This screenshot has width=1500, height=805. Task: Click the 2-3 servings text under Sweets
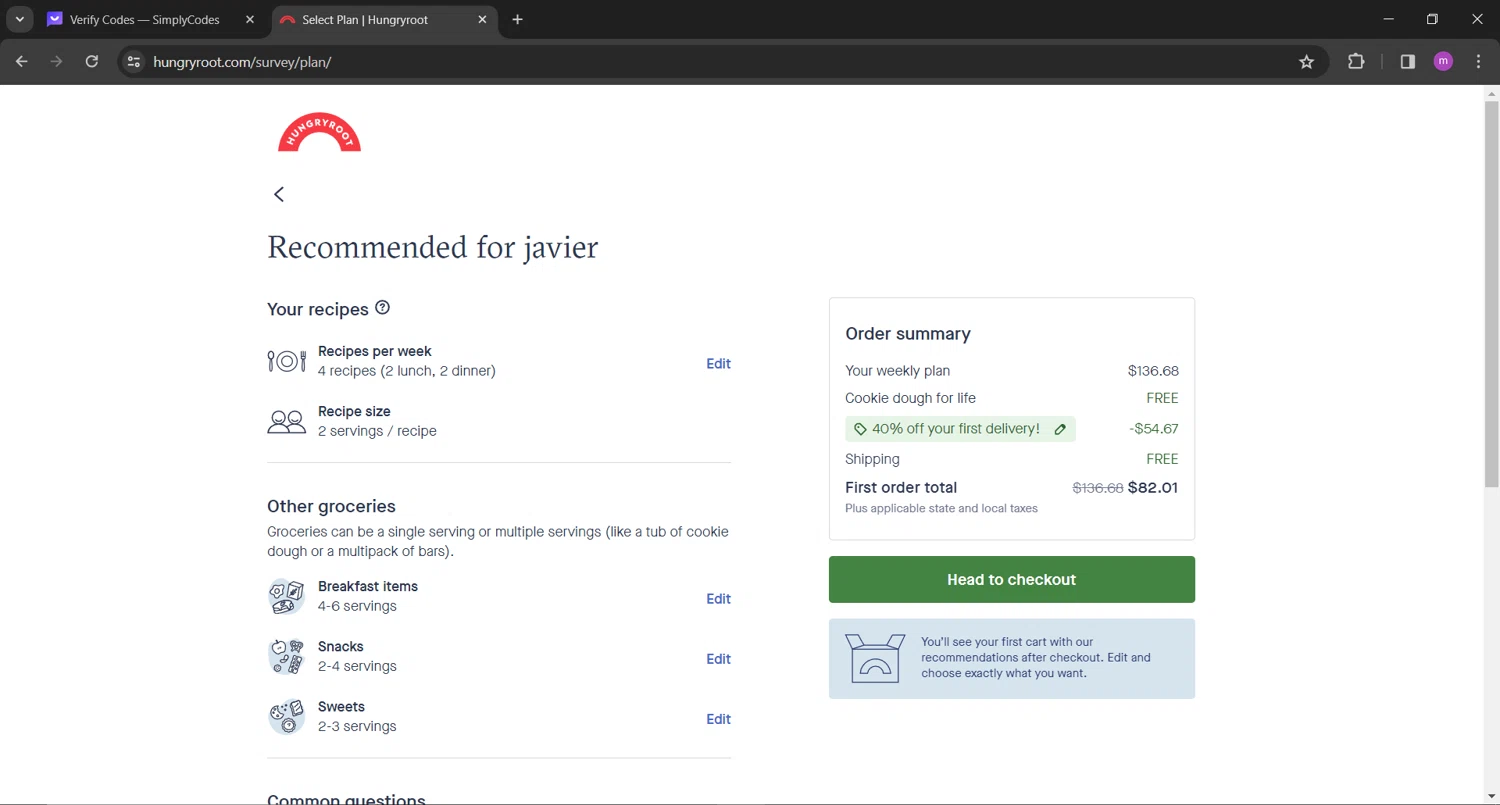[x=357, y=726]
